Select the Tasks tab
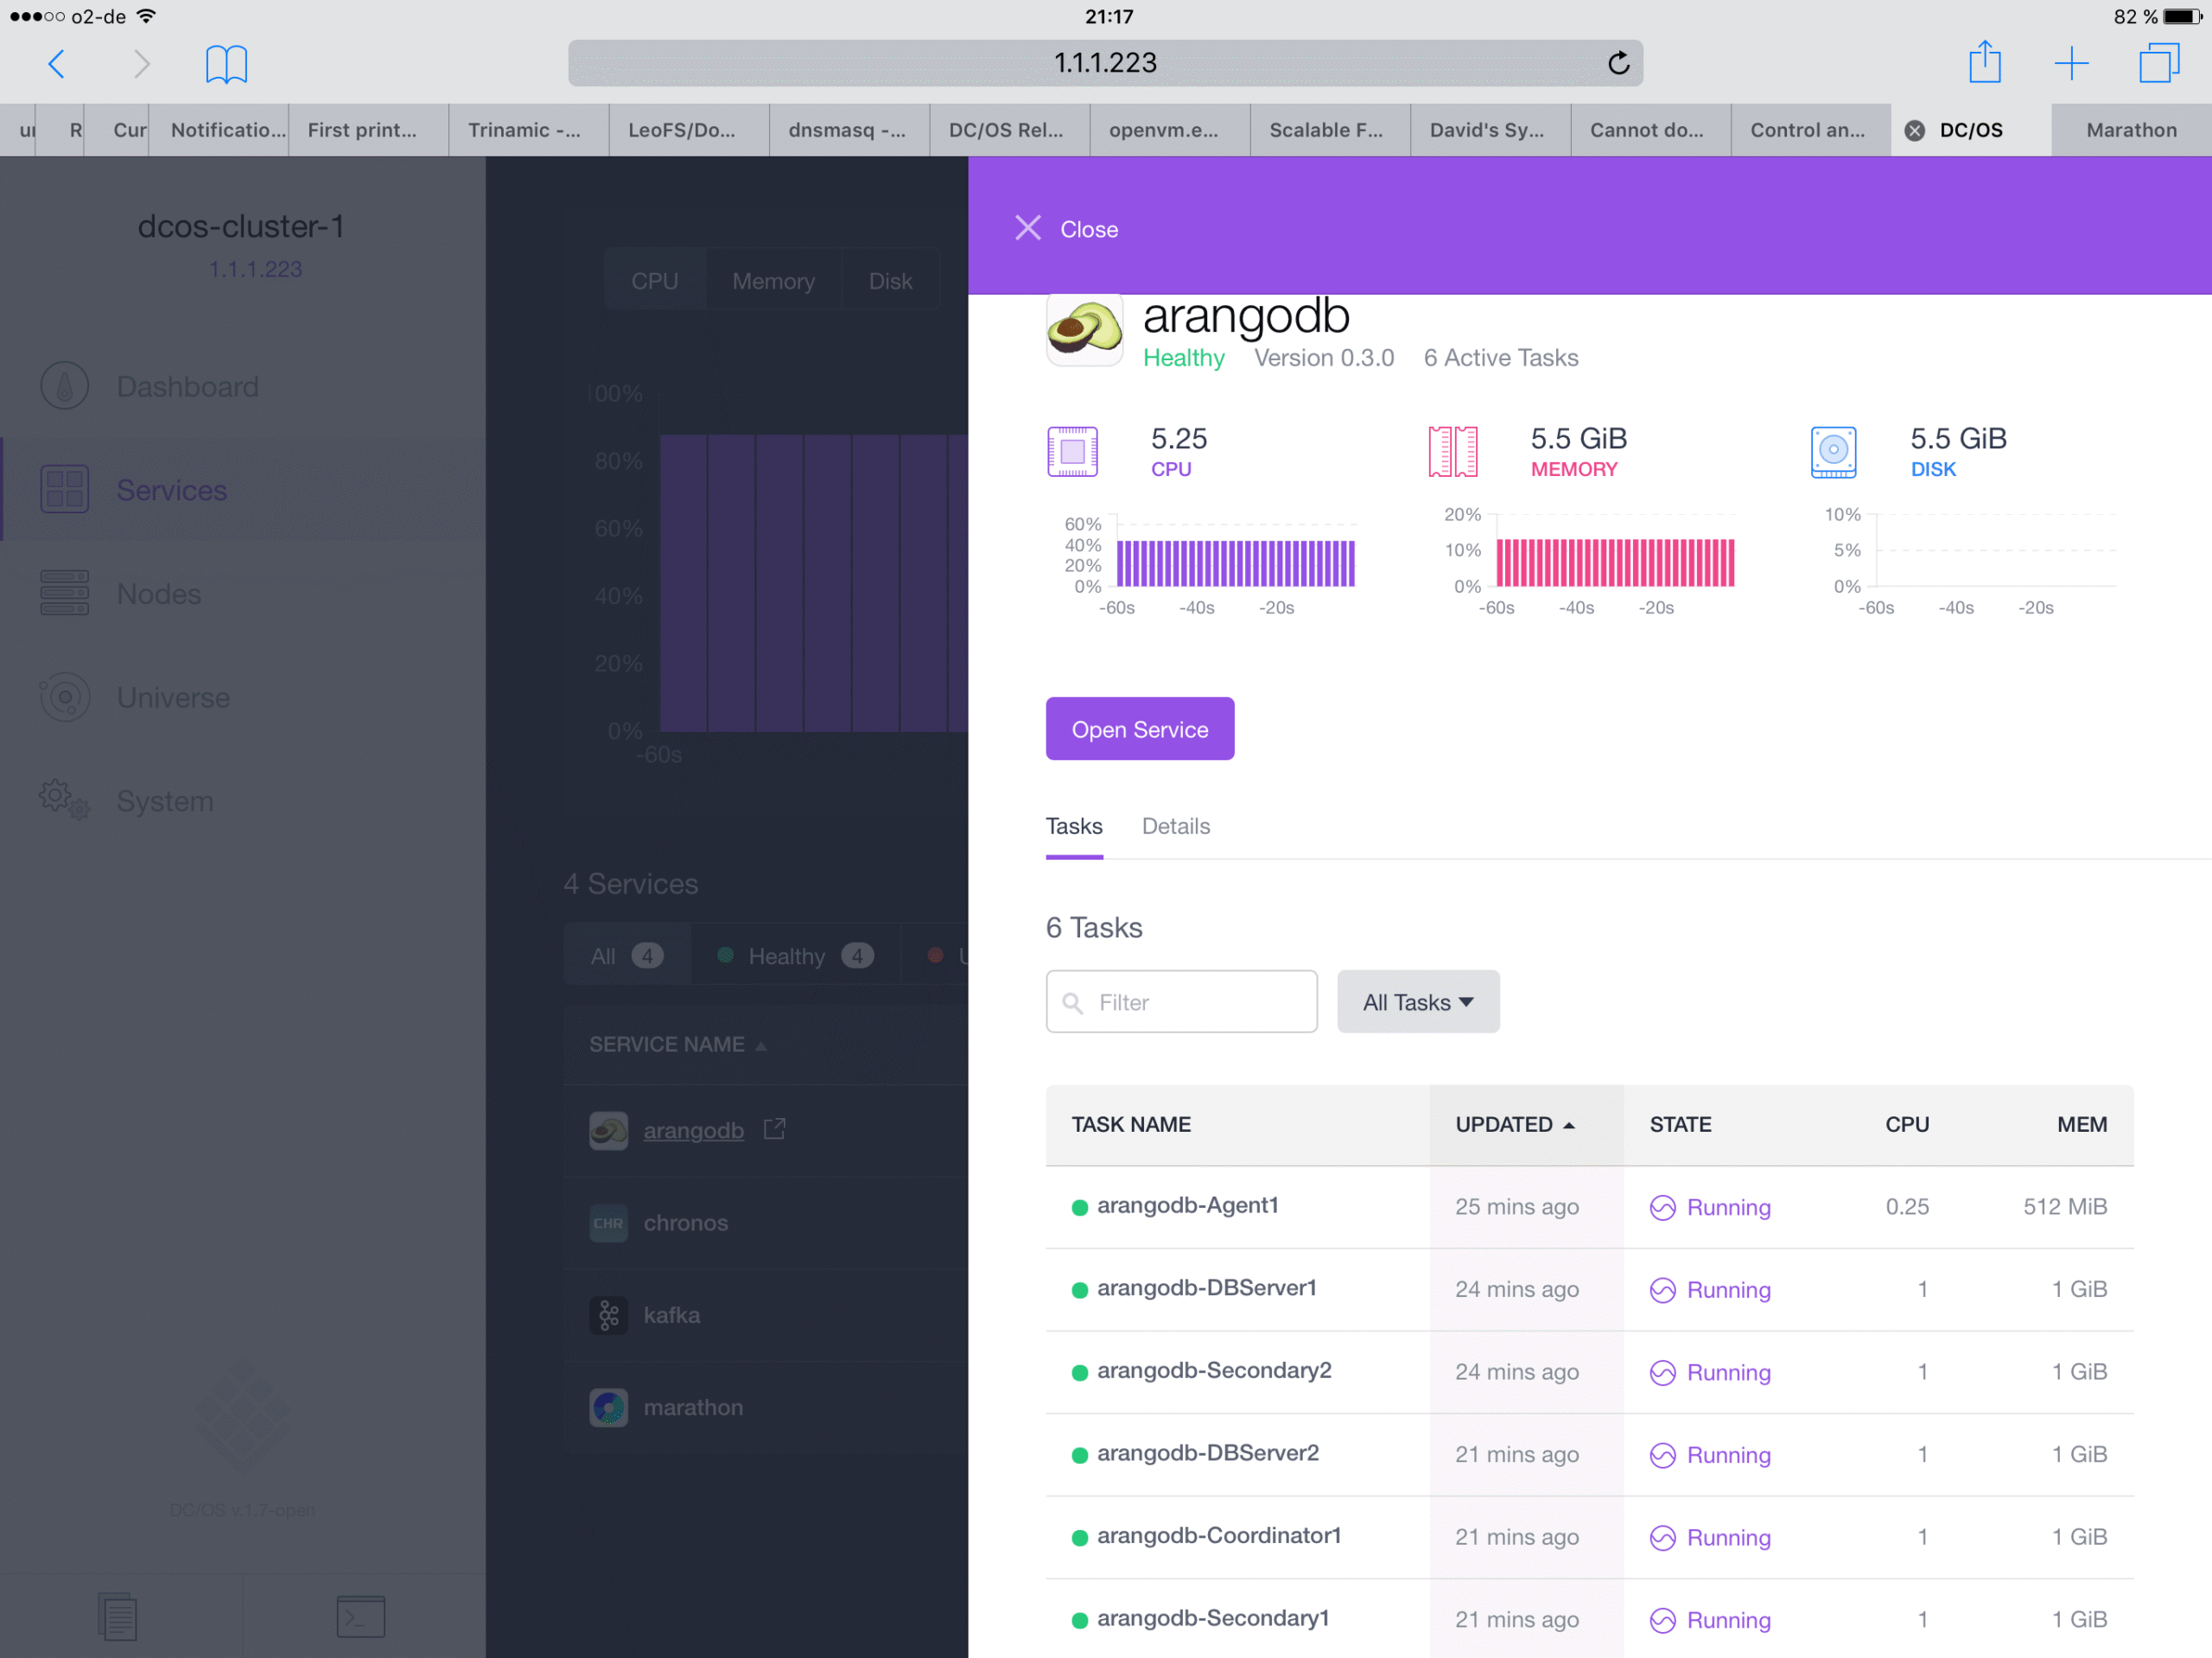Image resolution: width=2212 pixels, height=1658 pixels. pos(1074,826)
